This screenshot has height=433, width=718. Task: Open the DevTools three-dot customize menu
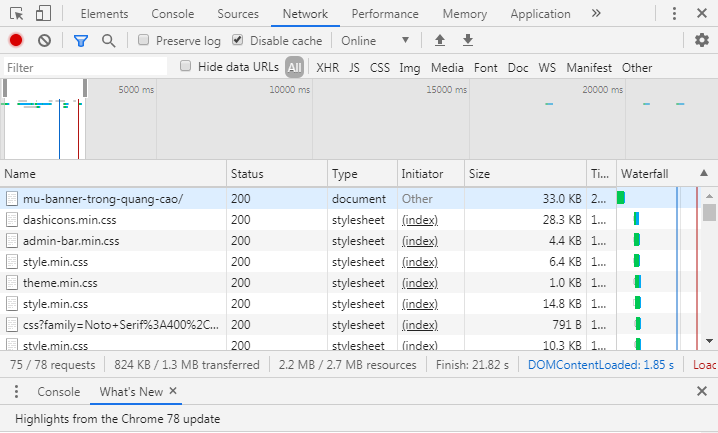[672, 14]
